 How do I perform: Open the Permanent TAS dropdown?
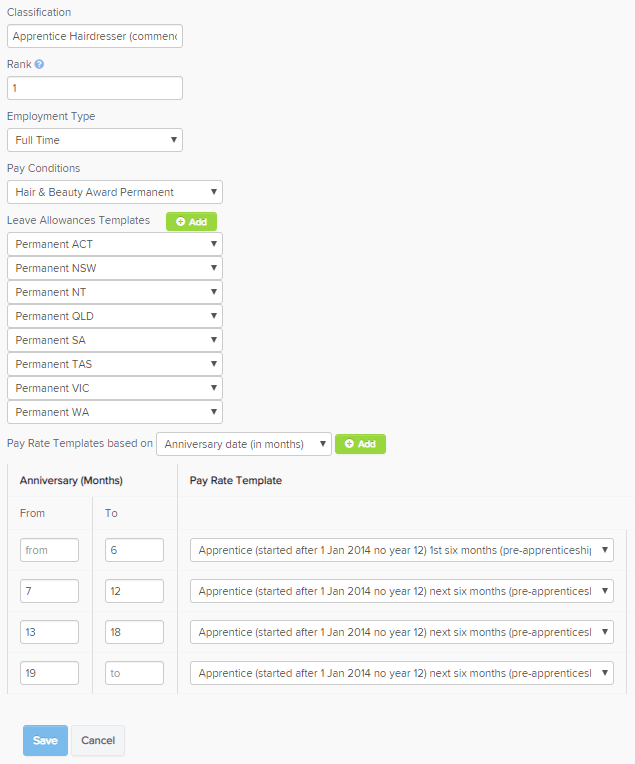point(115,364)
